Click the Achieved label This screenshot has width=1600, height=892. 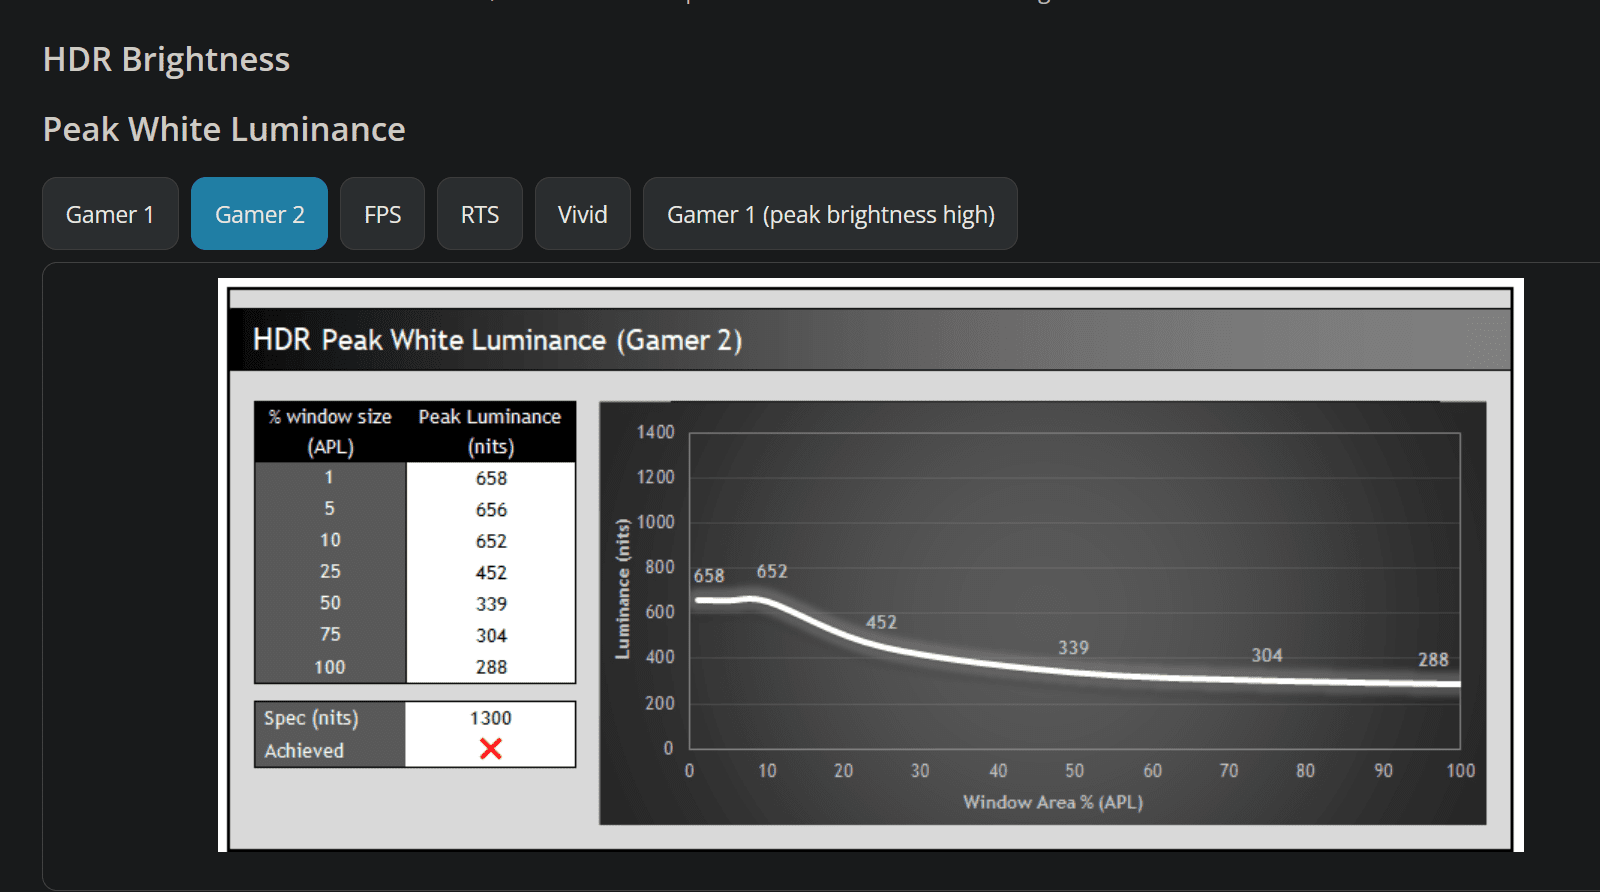304,751
